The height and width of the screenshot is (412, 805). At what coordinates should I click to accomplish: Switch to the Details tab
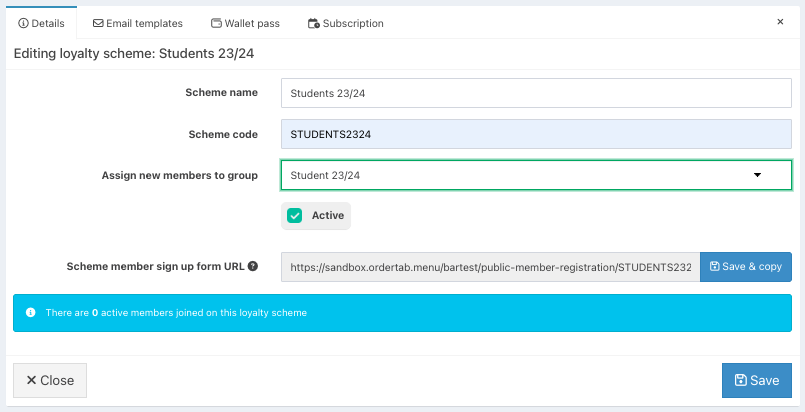pyautogui.click(x=41, y=23)
